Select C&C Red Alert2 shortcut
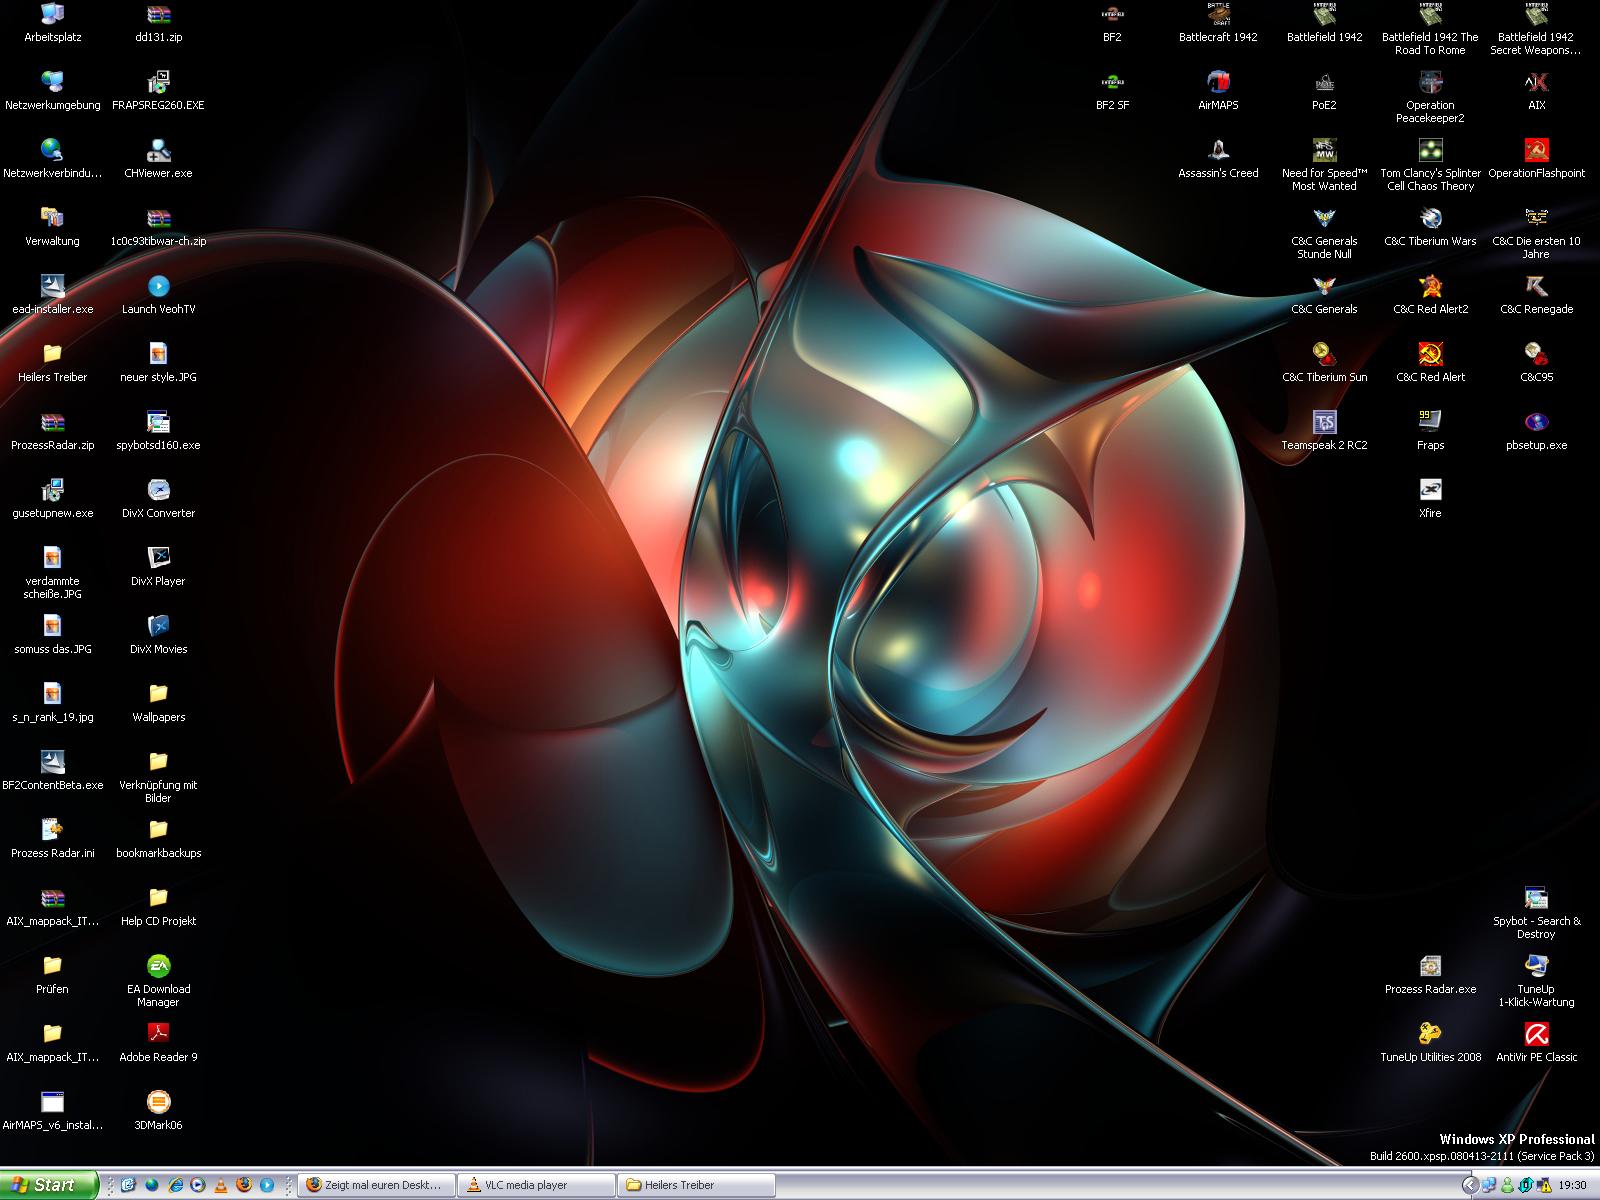This screenshot has height=1200, width=1600. (x=1430, y=287)
